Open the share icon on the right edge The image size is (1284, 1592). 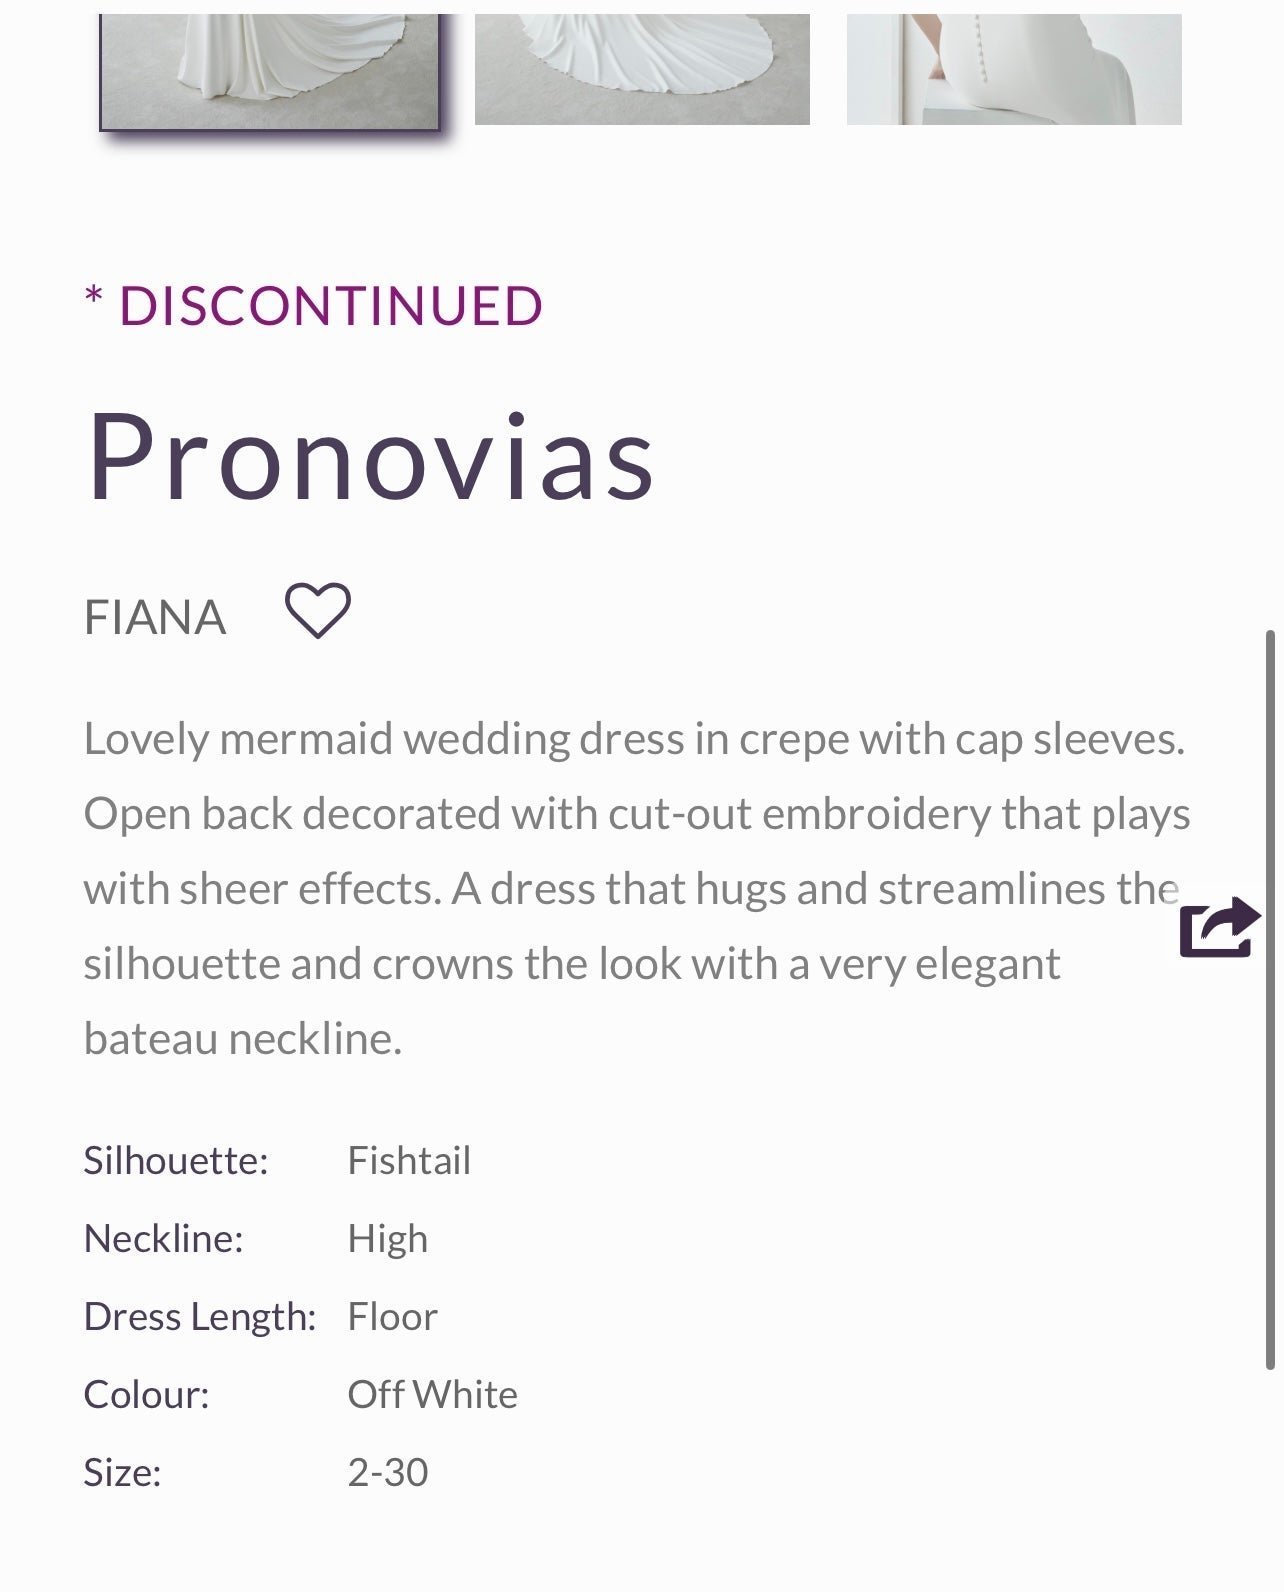point(1220,927)
